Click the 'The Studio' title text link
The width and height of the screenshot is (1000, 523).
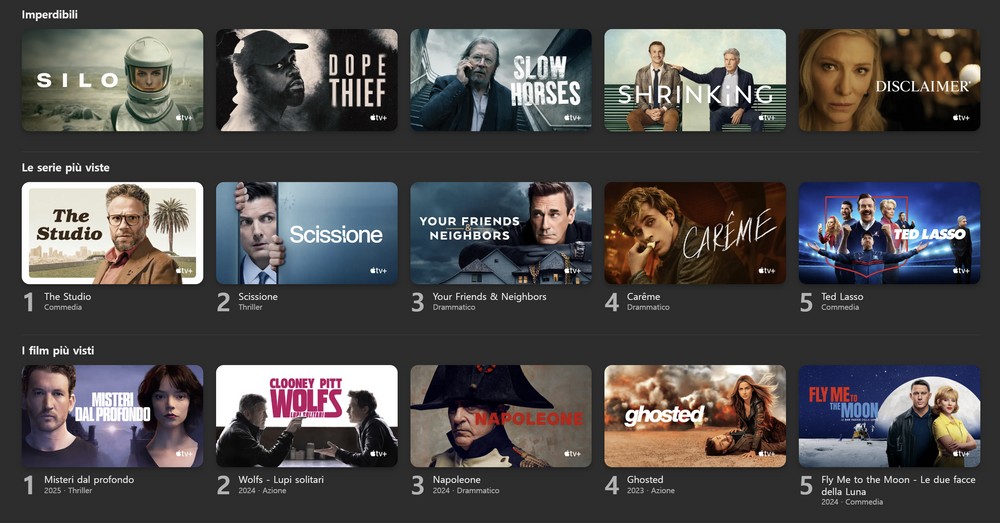(x=68, y=297)
